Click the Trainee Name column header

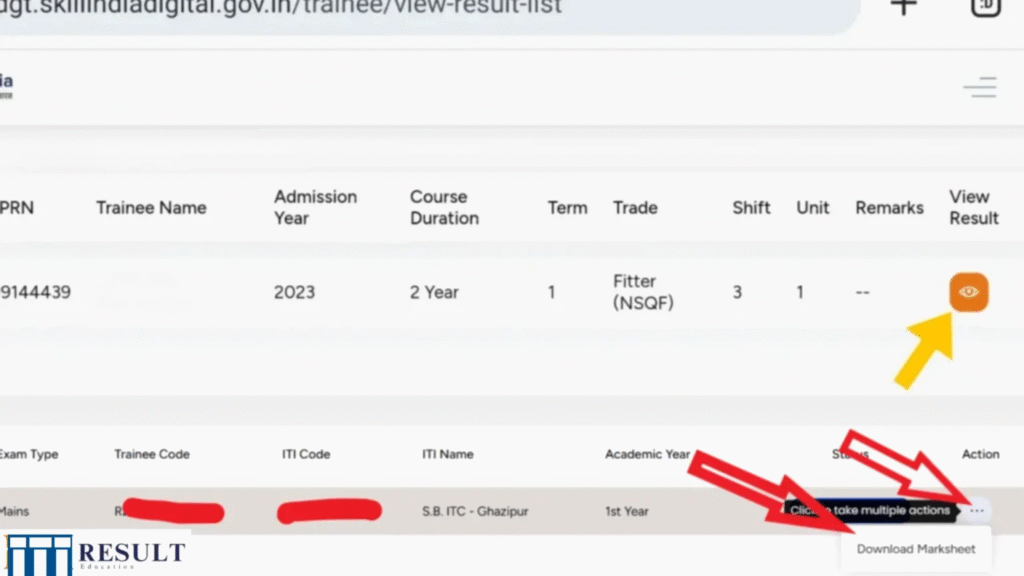[x=152, y=208]
